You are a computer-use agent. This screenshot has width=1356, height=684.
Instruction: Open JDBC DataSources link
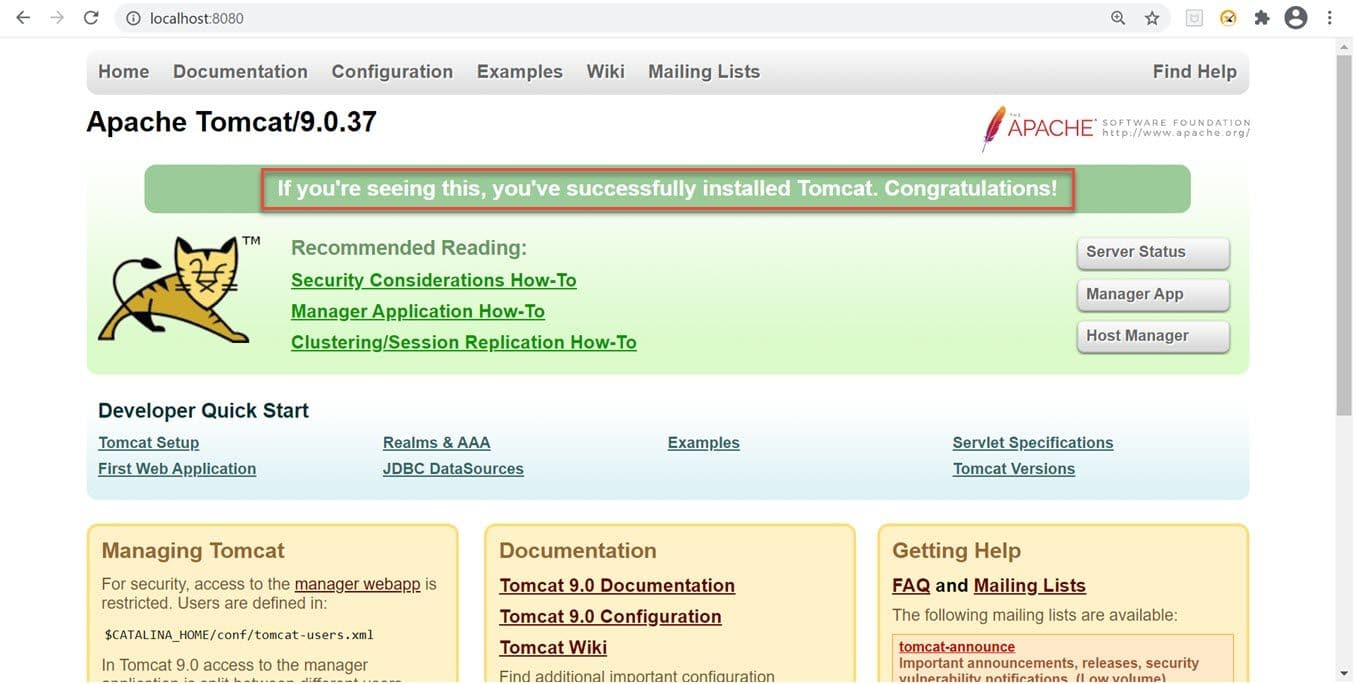(x=453, y=469)
